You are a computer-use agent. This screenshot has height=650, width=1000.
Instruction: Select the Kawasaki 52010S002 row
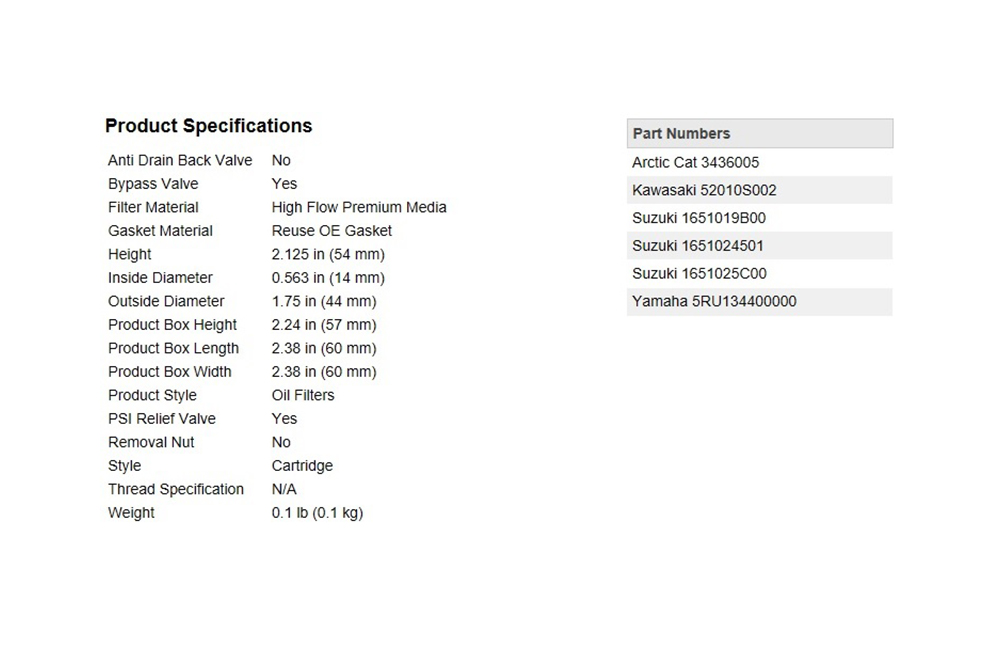704,190
